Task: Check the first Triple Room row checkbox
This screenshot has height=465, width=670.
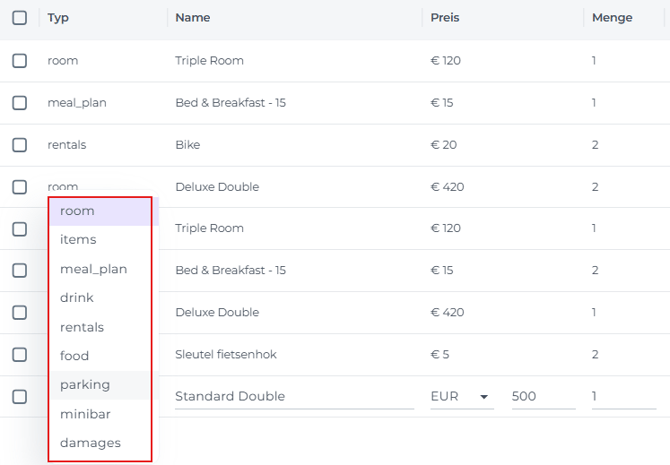Action: [x=20, y=61]
